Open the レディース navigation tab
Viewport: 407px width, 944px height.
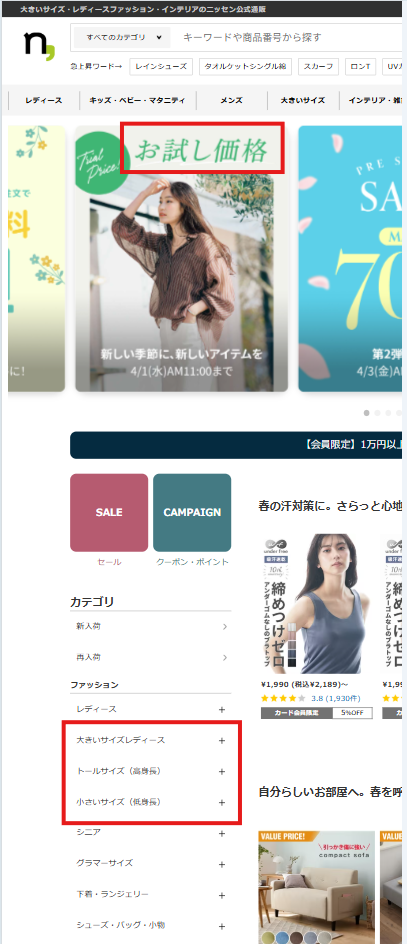43,101
